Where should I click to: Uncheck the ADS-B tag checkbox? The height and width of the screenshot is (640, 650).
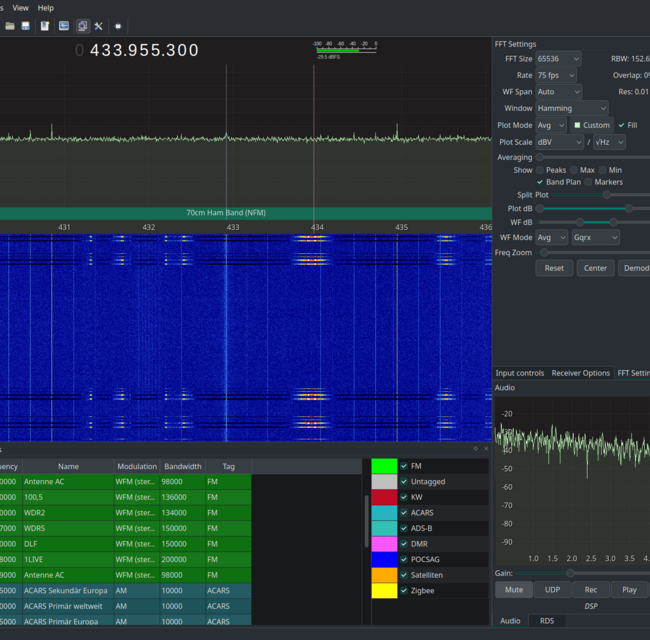pos(404,528)
